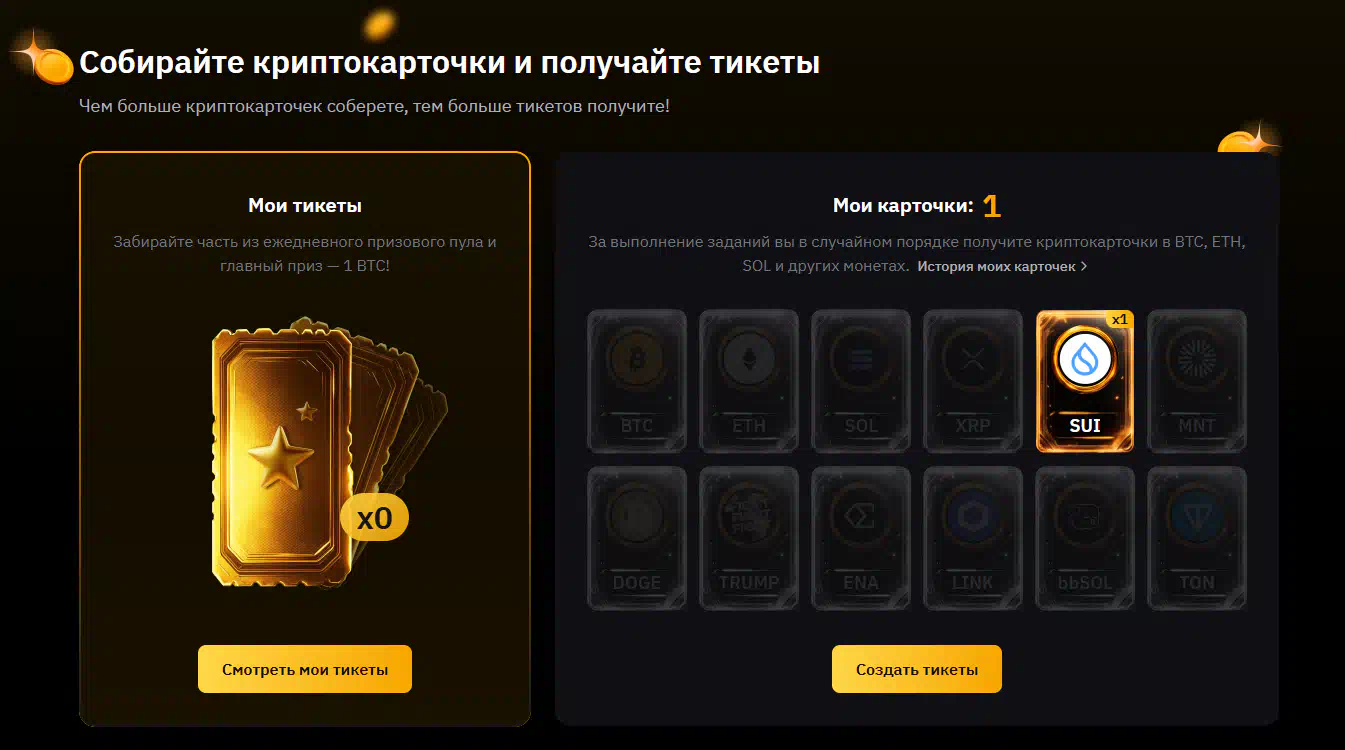Click the SOL crypto card

[x=861, y=381]
